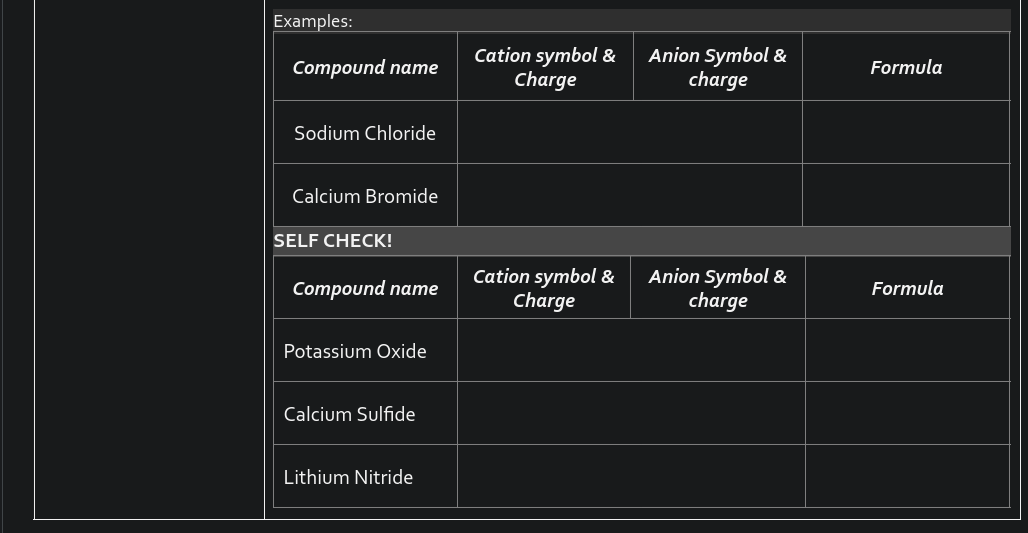
Task: Click the SELF CHECK! heading text
Action: [x=333, y=241]
